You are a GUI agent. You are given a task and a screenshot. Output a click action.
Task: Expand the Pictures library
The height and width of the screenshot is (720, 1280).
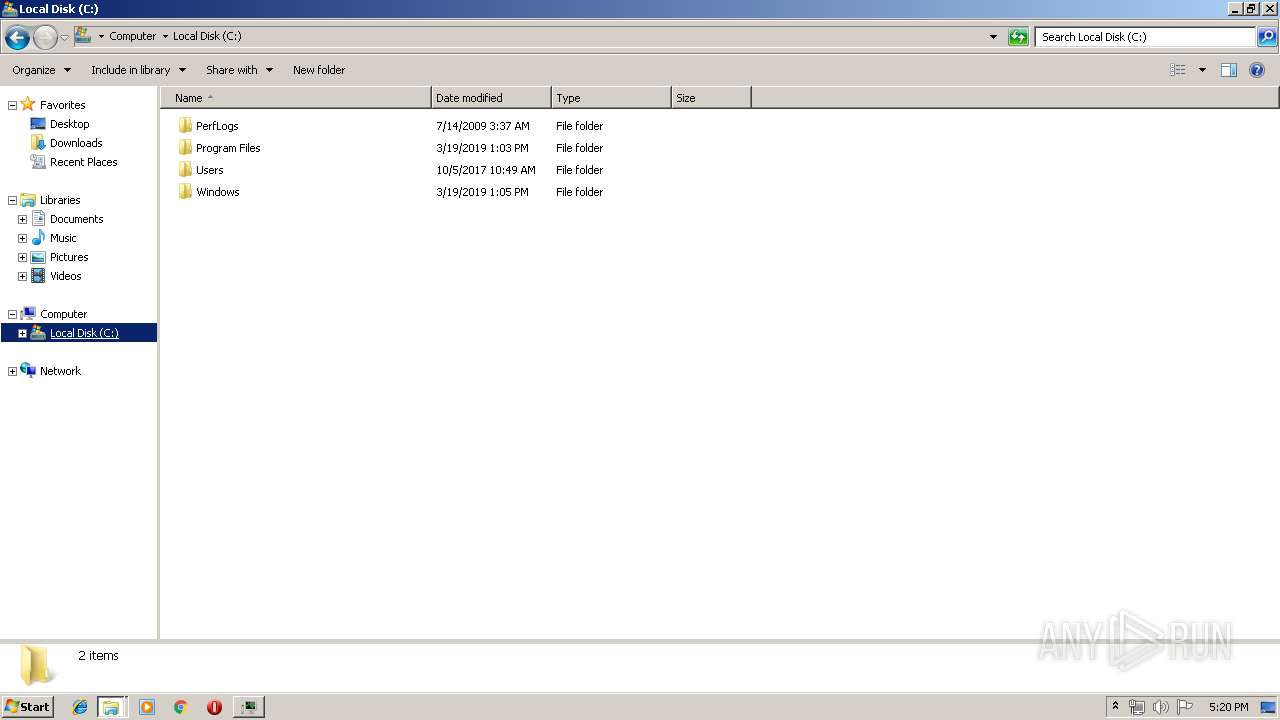22,257
